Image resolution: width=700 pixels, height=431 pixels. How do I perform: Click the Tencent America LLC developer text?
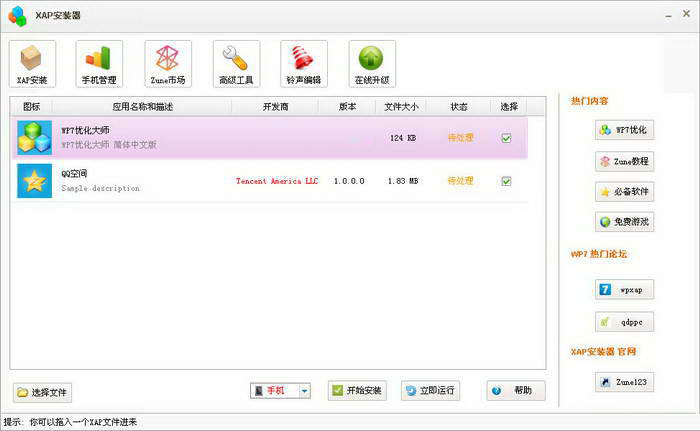(x=277, y=181)
